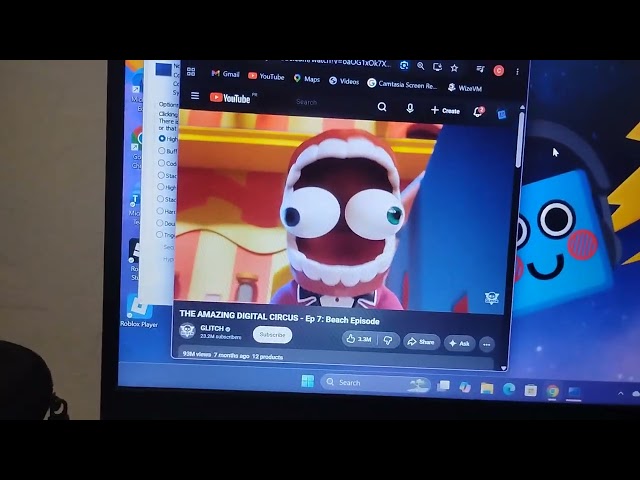Select the 'Dou' radio option in dialog
This screenshot has height=480, width=640.
coord(160,223)
